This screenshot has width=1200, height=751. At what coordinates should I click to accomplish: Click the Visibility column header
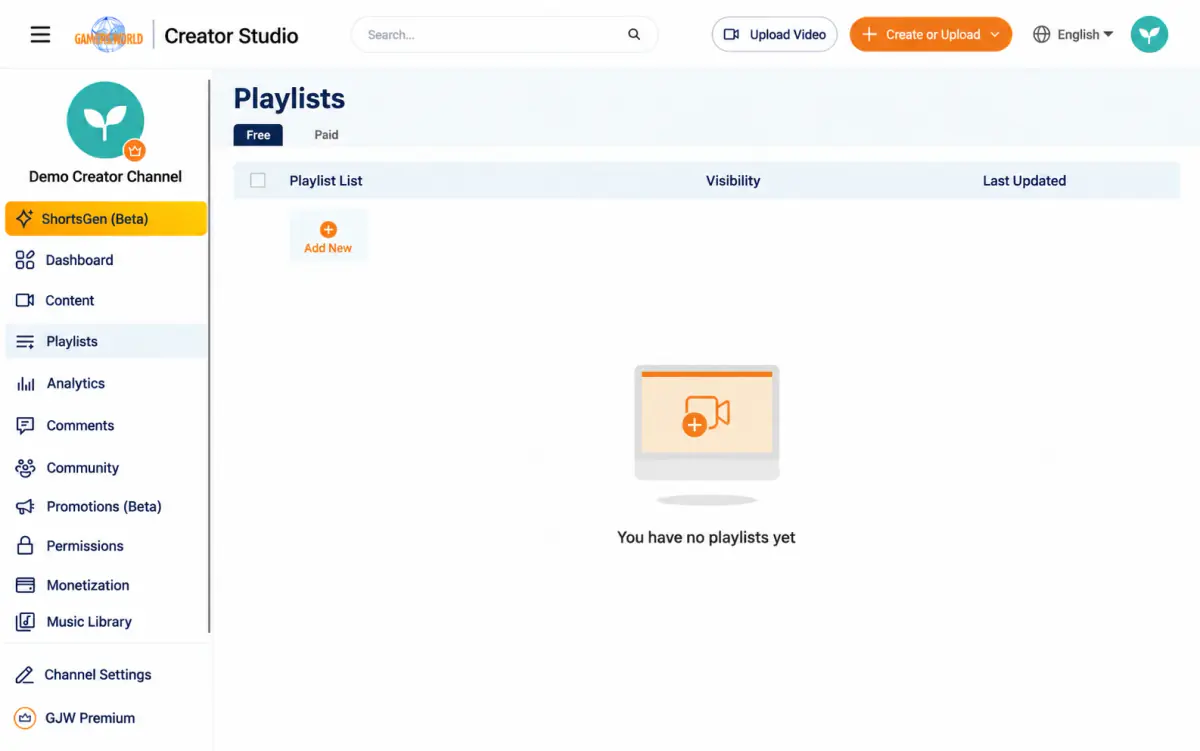click(x=733, y=181)
